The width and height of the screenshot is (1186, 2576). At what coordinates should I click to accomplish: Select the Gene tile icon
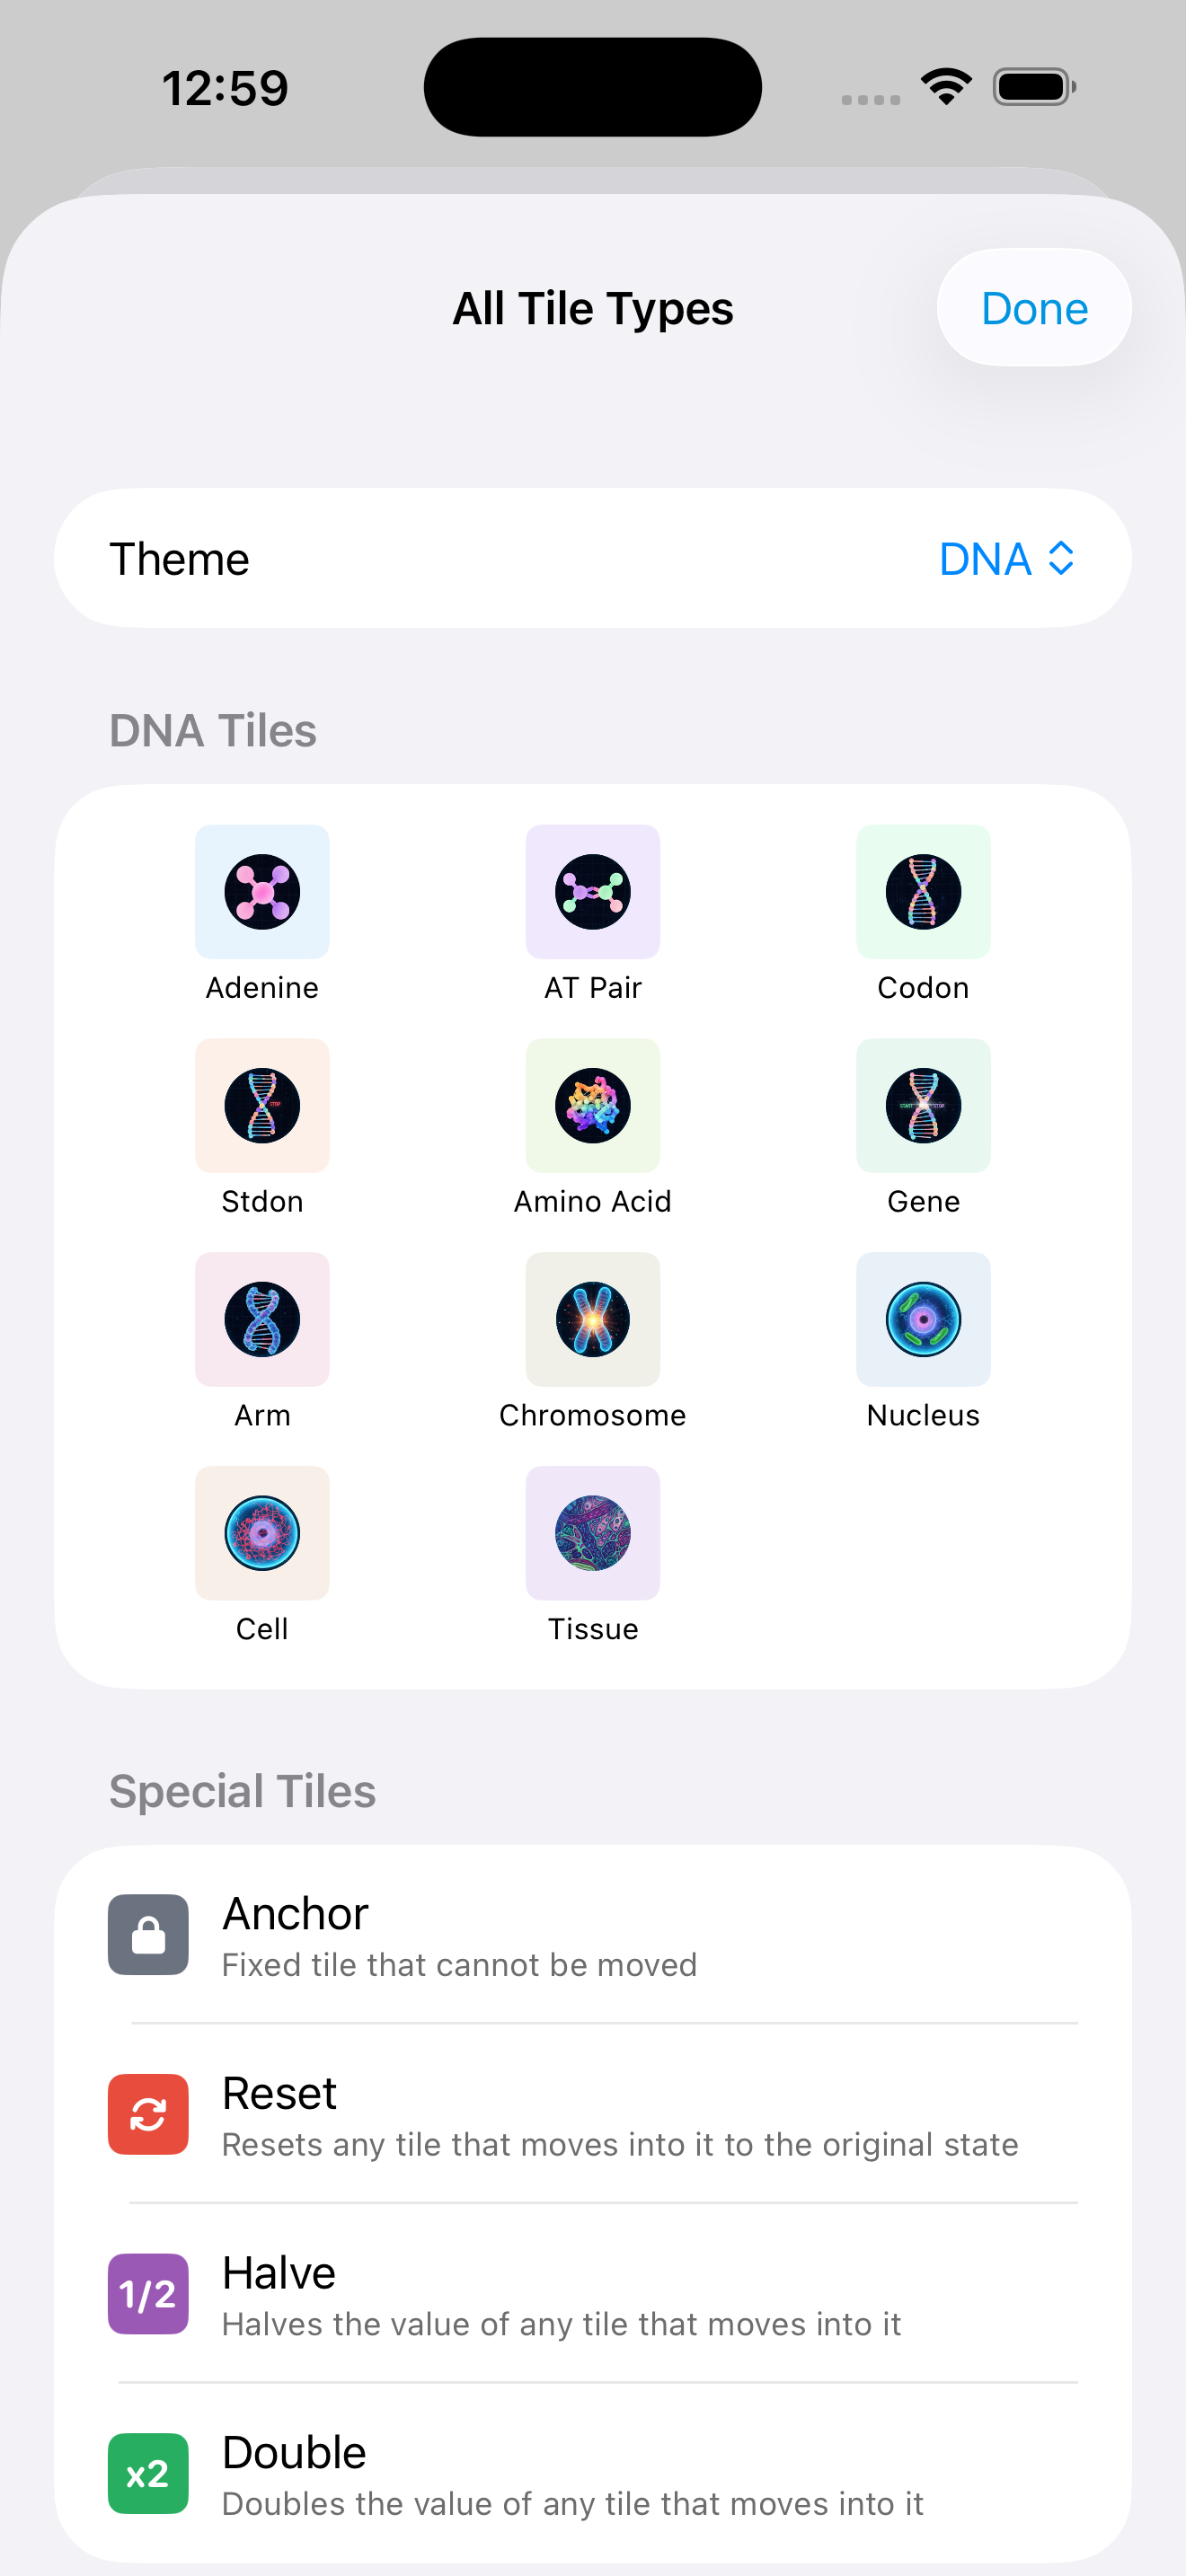pyautogui.click(x=923, y=1105)
